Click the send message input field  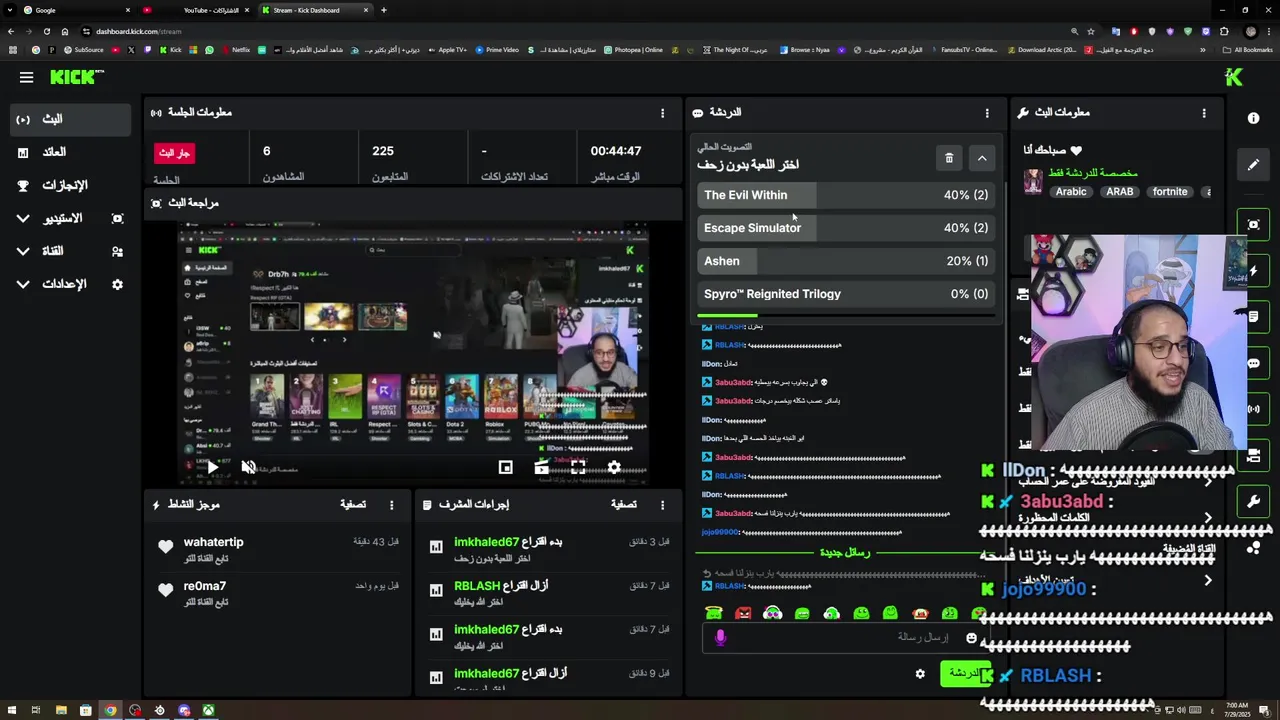pyautogui.click(x=845, y=637)
